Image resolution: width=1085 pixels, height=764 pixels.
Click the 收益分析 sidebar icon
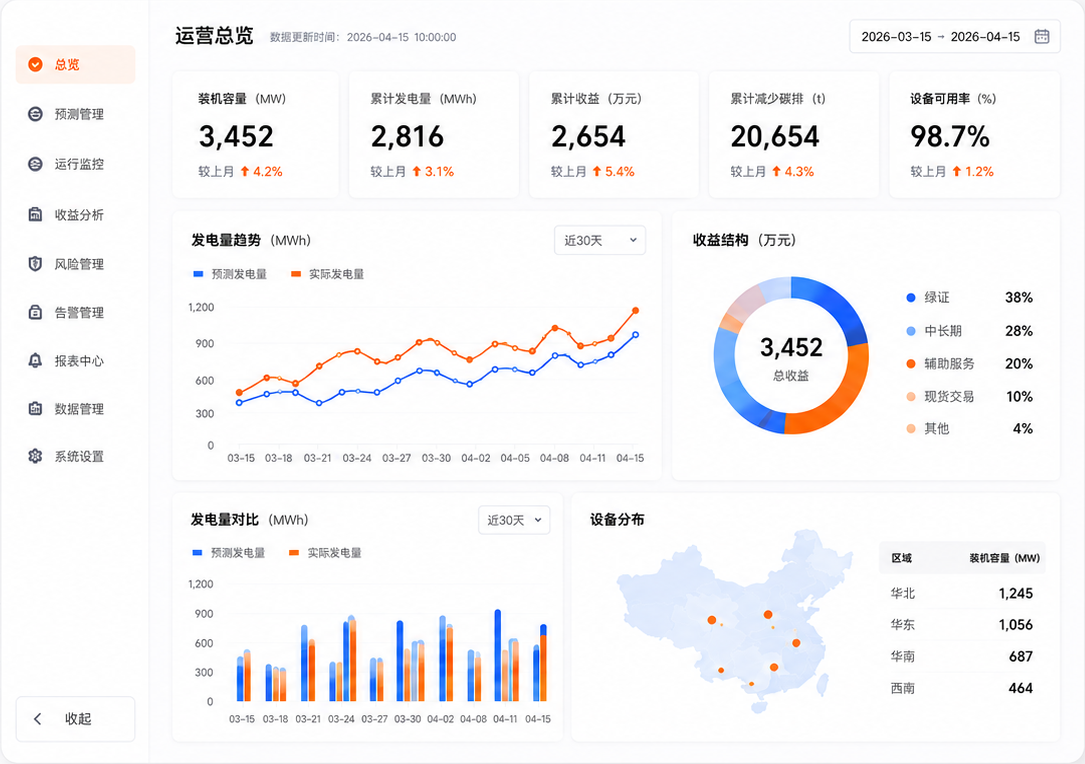(35, 215)
